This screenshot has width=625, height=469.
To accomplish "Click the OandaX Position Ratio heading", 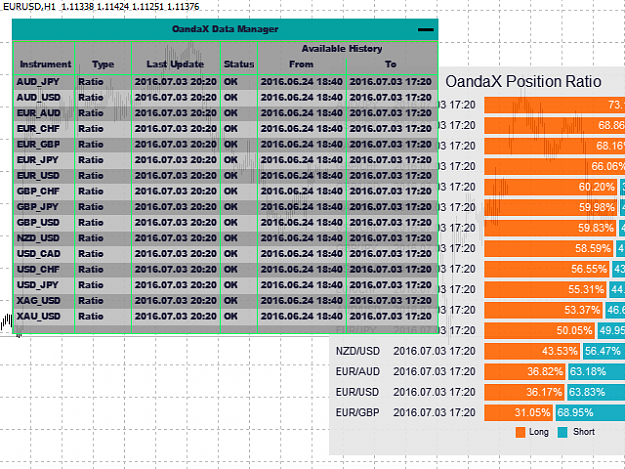I will tap(523, 82).
